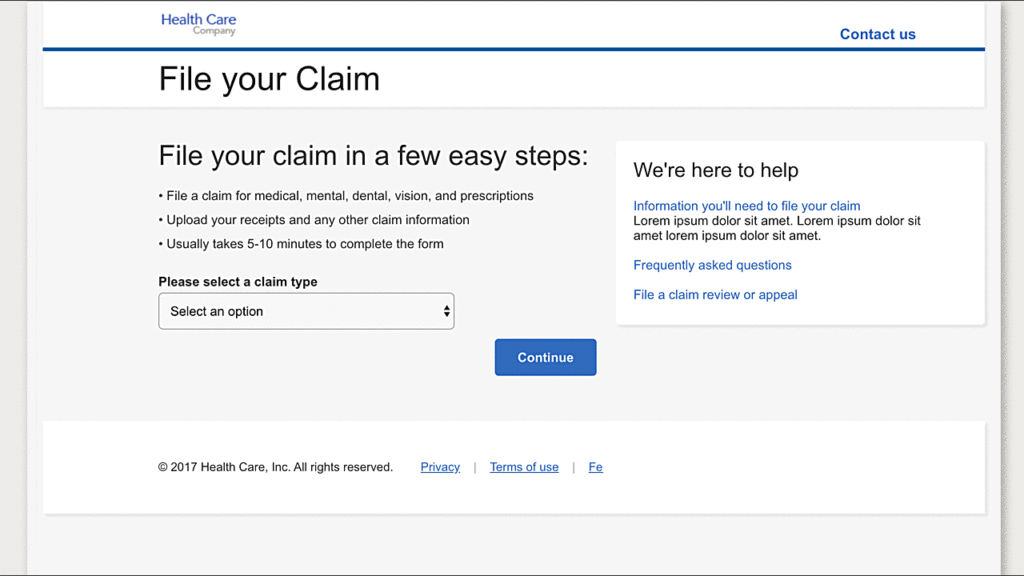The width and height of the screenshot is (1024, 576).
Task: Click the "Please select a claim type" label
Action: coord(238,282)
